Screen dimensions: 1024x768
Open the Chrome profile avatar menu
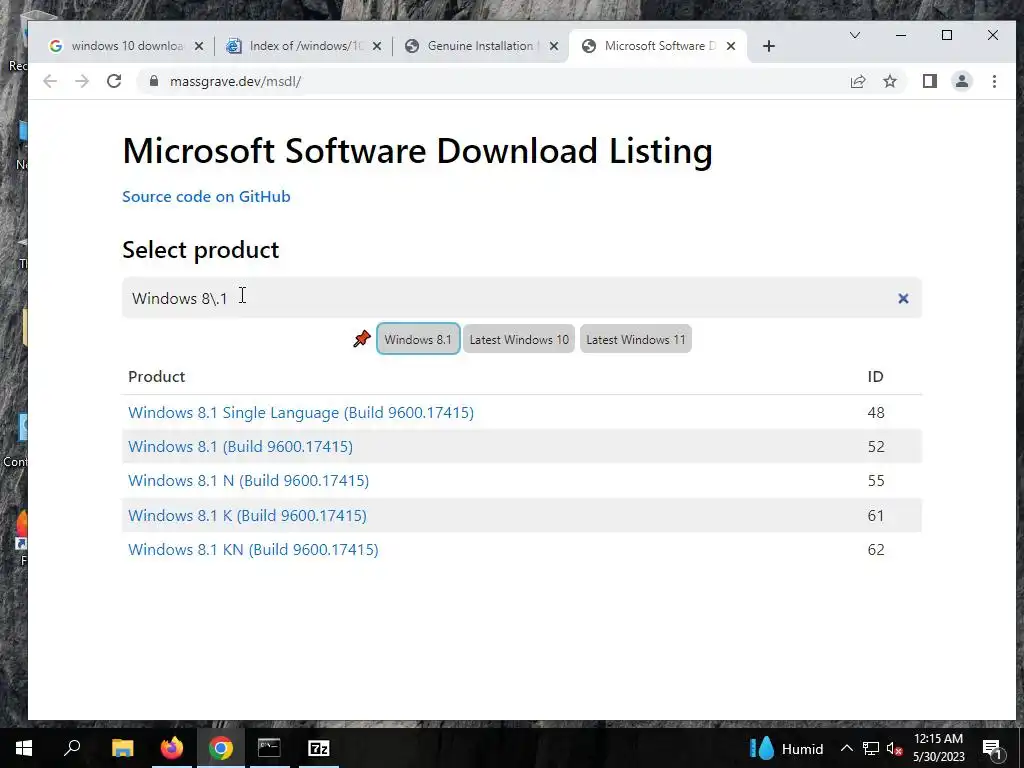[962, 81]
